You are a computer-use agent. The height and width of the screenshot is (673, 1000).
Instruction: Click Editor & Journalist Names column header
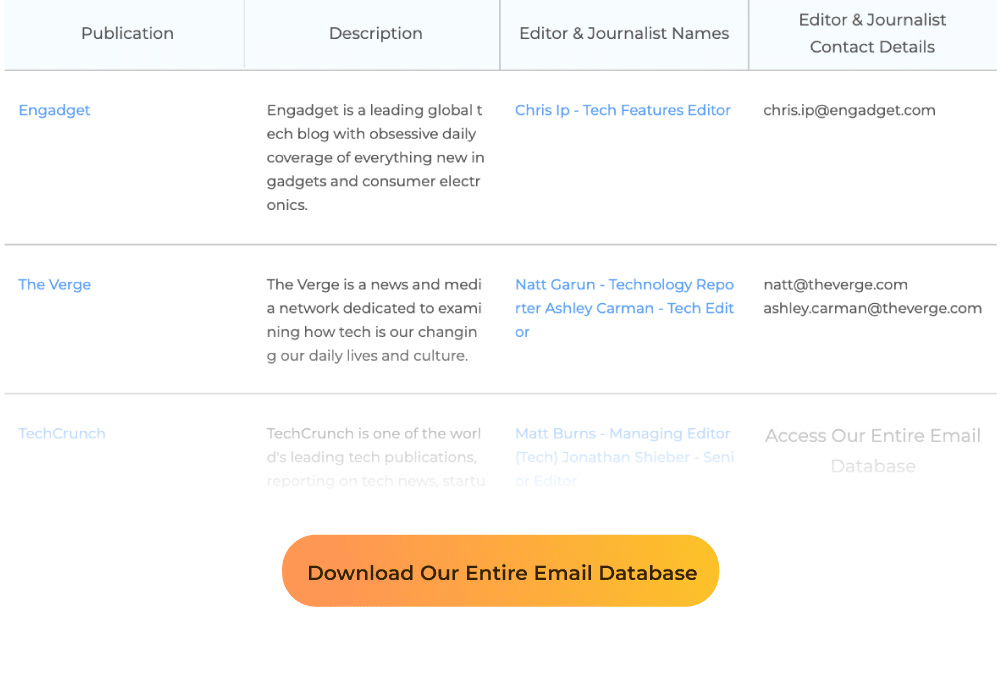(x=624, y=33)
